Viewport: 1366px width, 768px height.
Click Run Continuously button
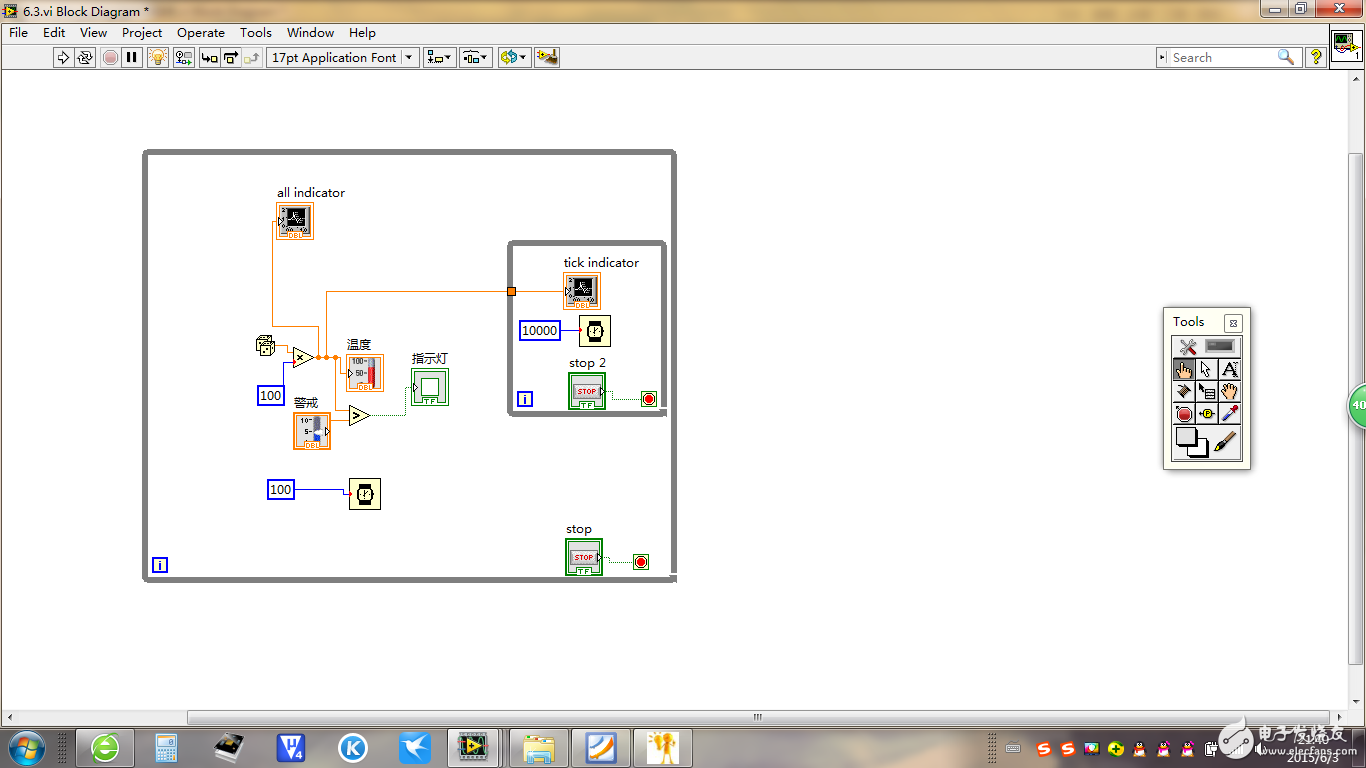[85, 58]
